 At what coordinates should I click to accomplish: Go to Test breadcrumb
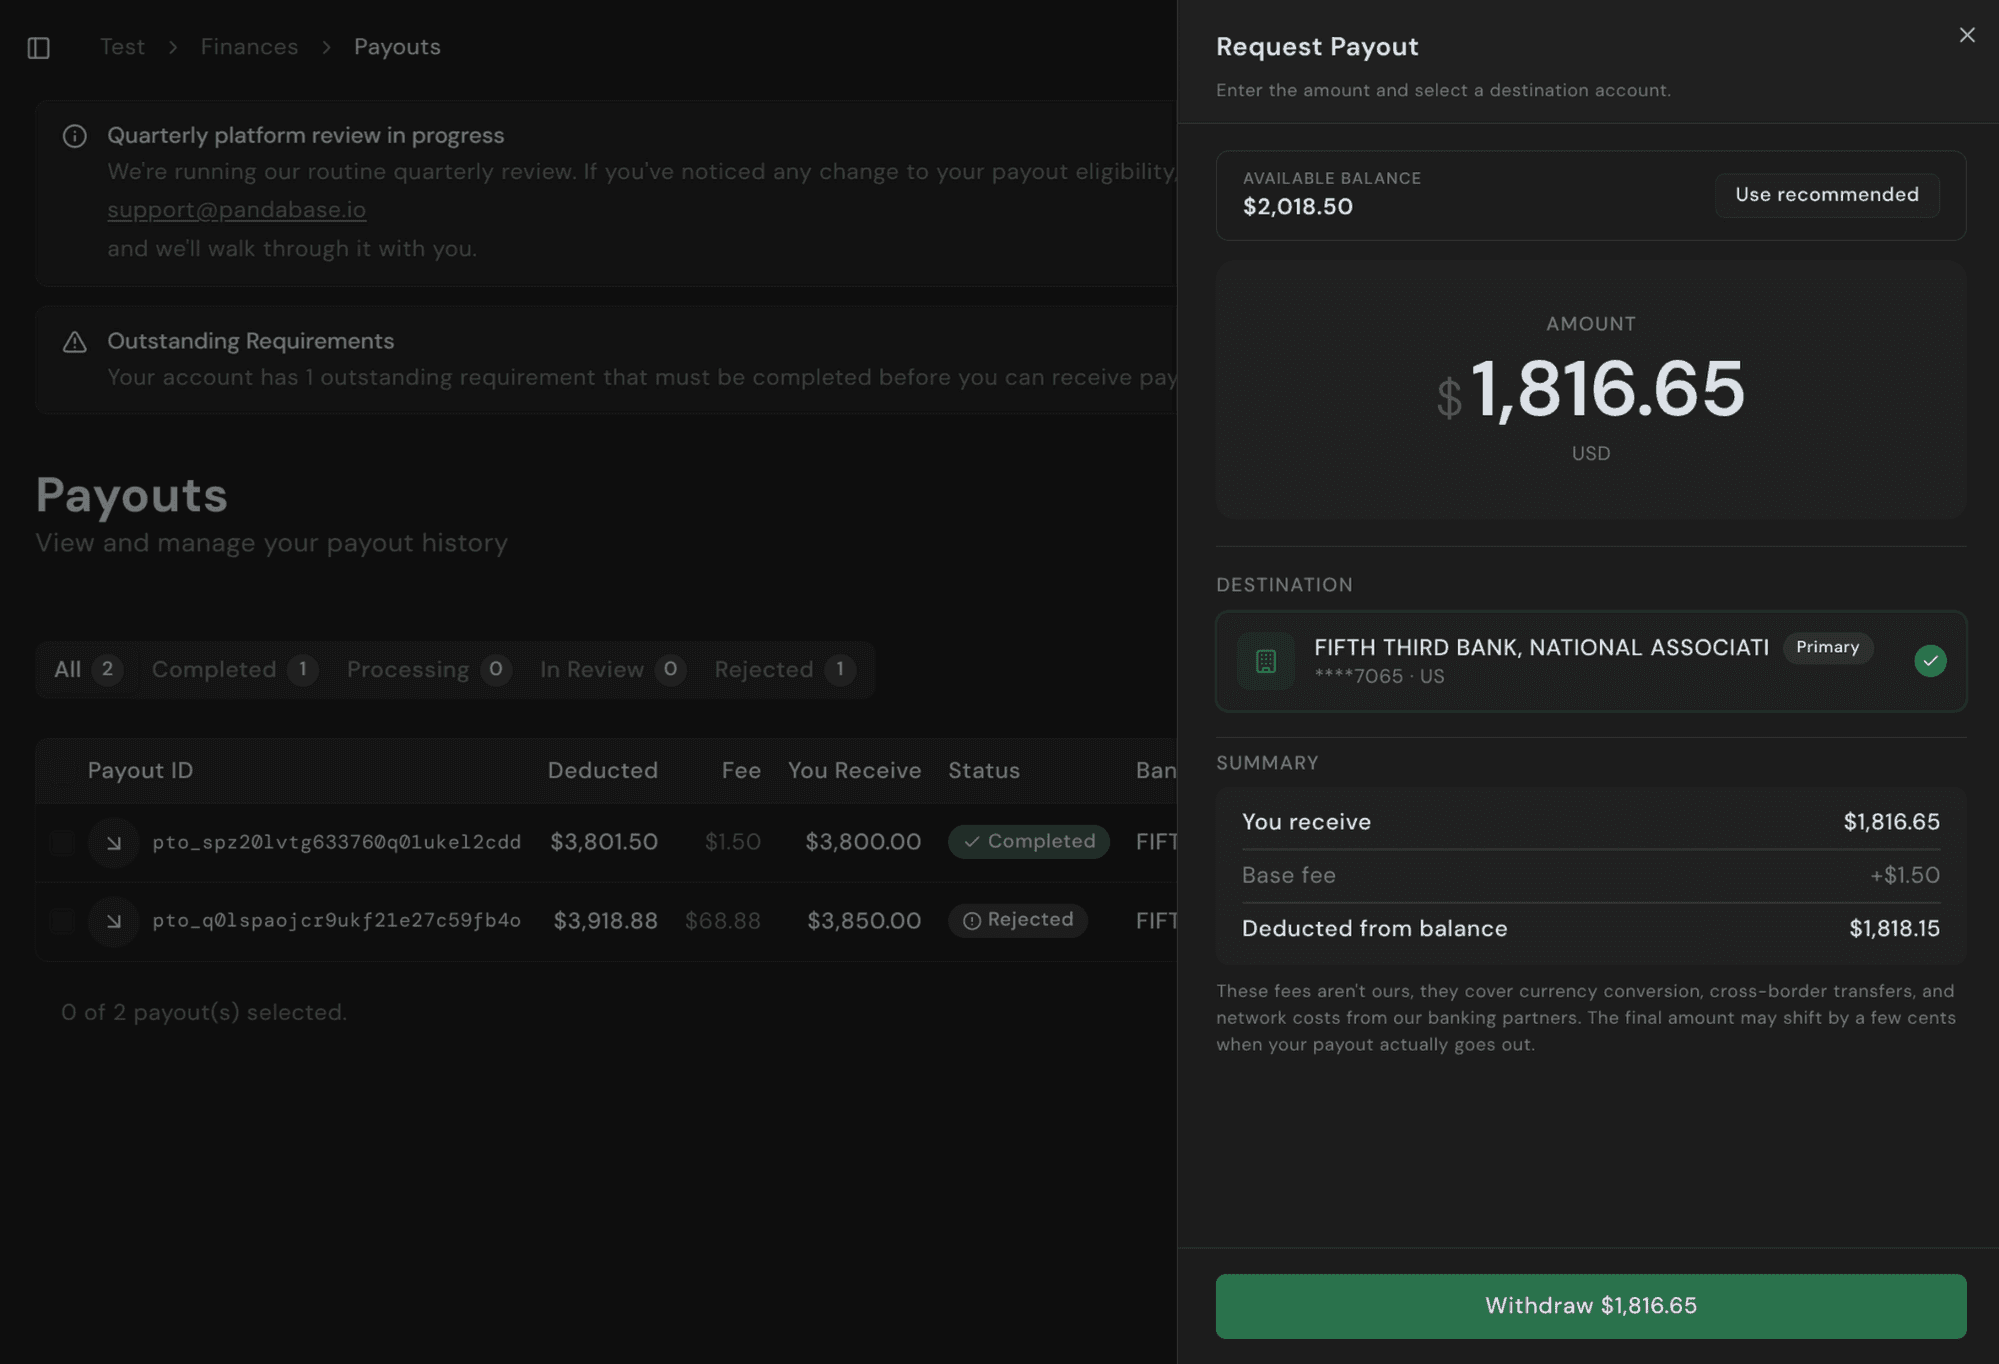(122, 47)
